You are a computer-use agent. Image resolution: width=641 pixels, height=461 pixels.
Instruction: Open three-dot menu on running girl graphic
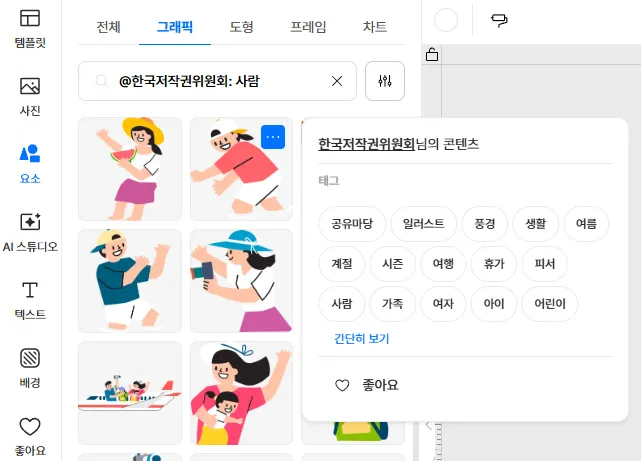pos(273,137)
